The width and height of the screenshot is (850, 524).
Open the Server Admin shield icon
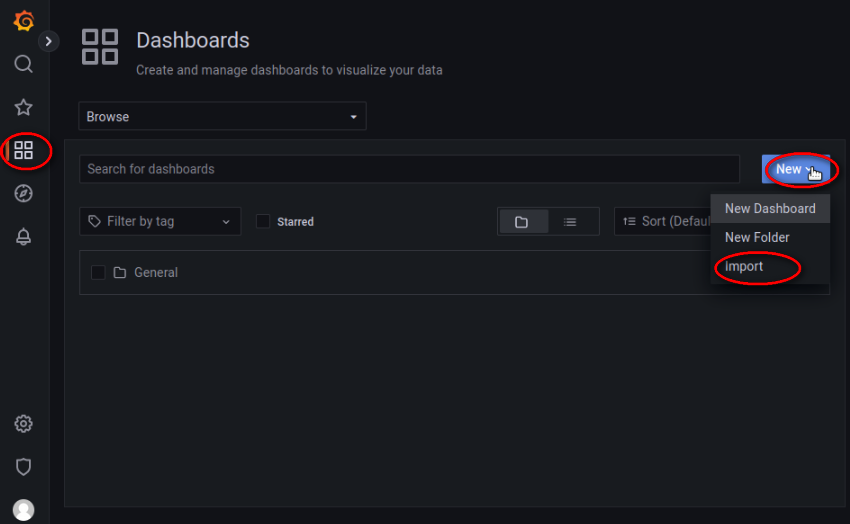24,467
